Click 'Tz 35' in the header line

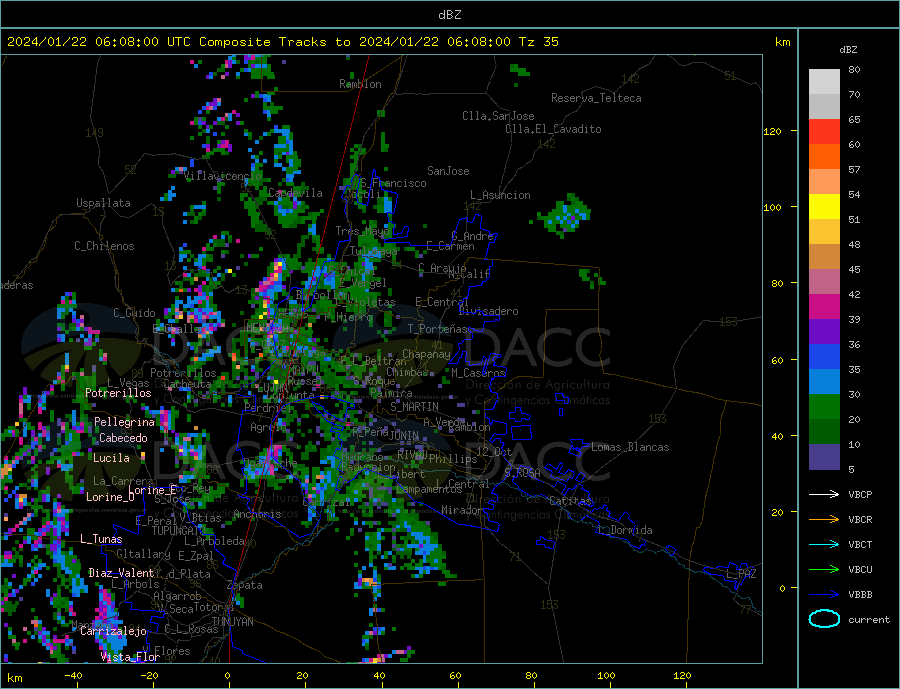coord(538,42)
